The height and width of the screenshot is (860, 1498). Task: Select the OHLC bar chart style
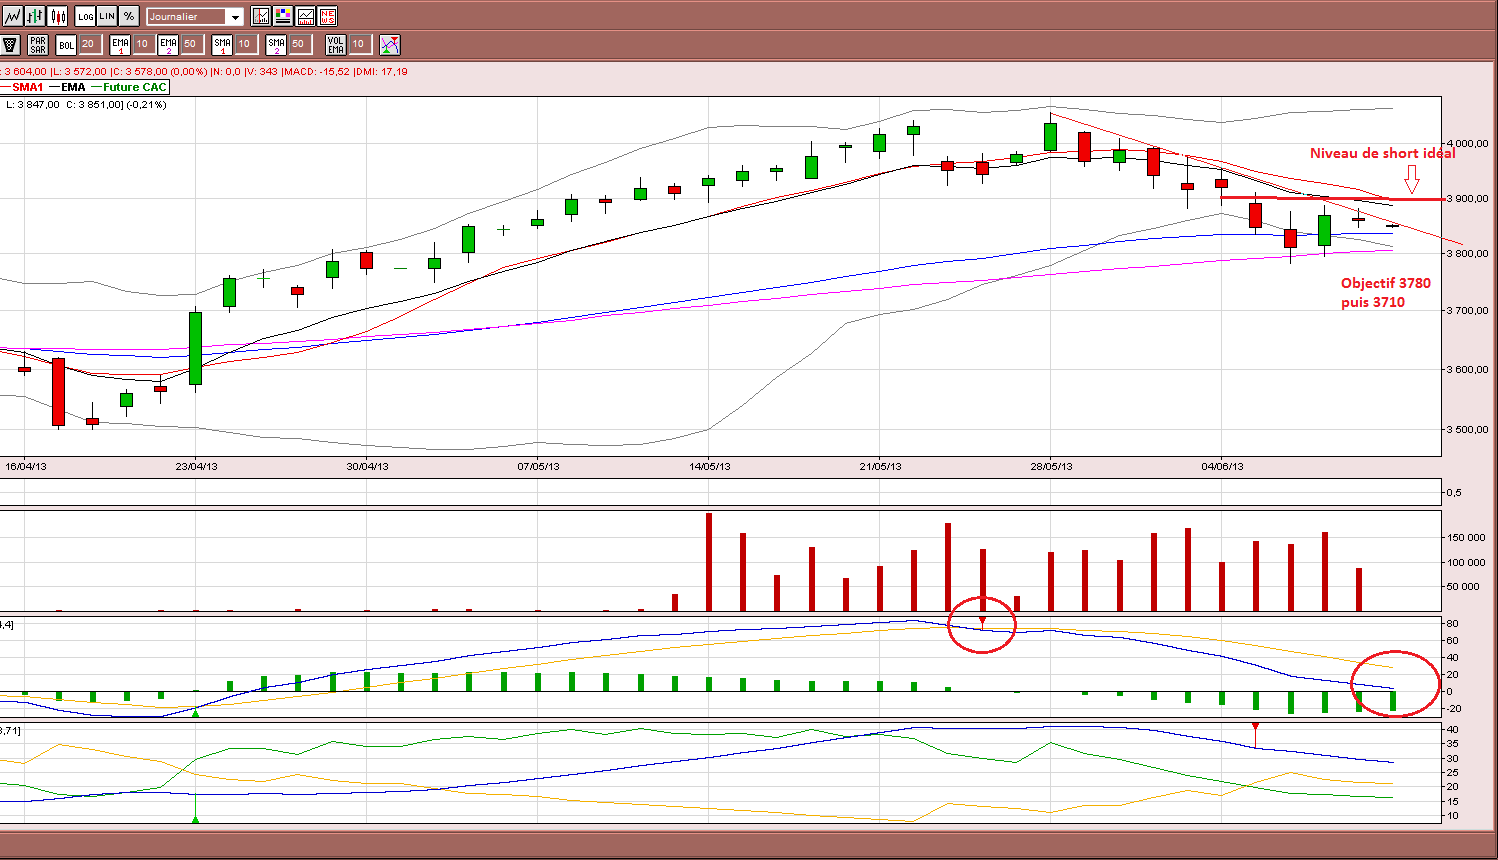[x=36, y=16]
